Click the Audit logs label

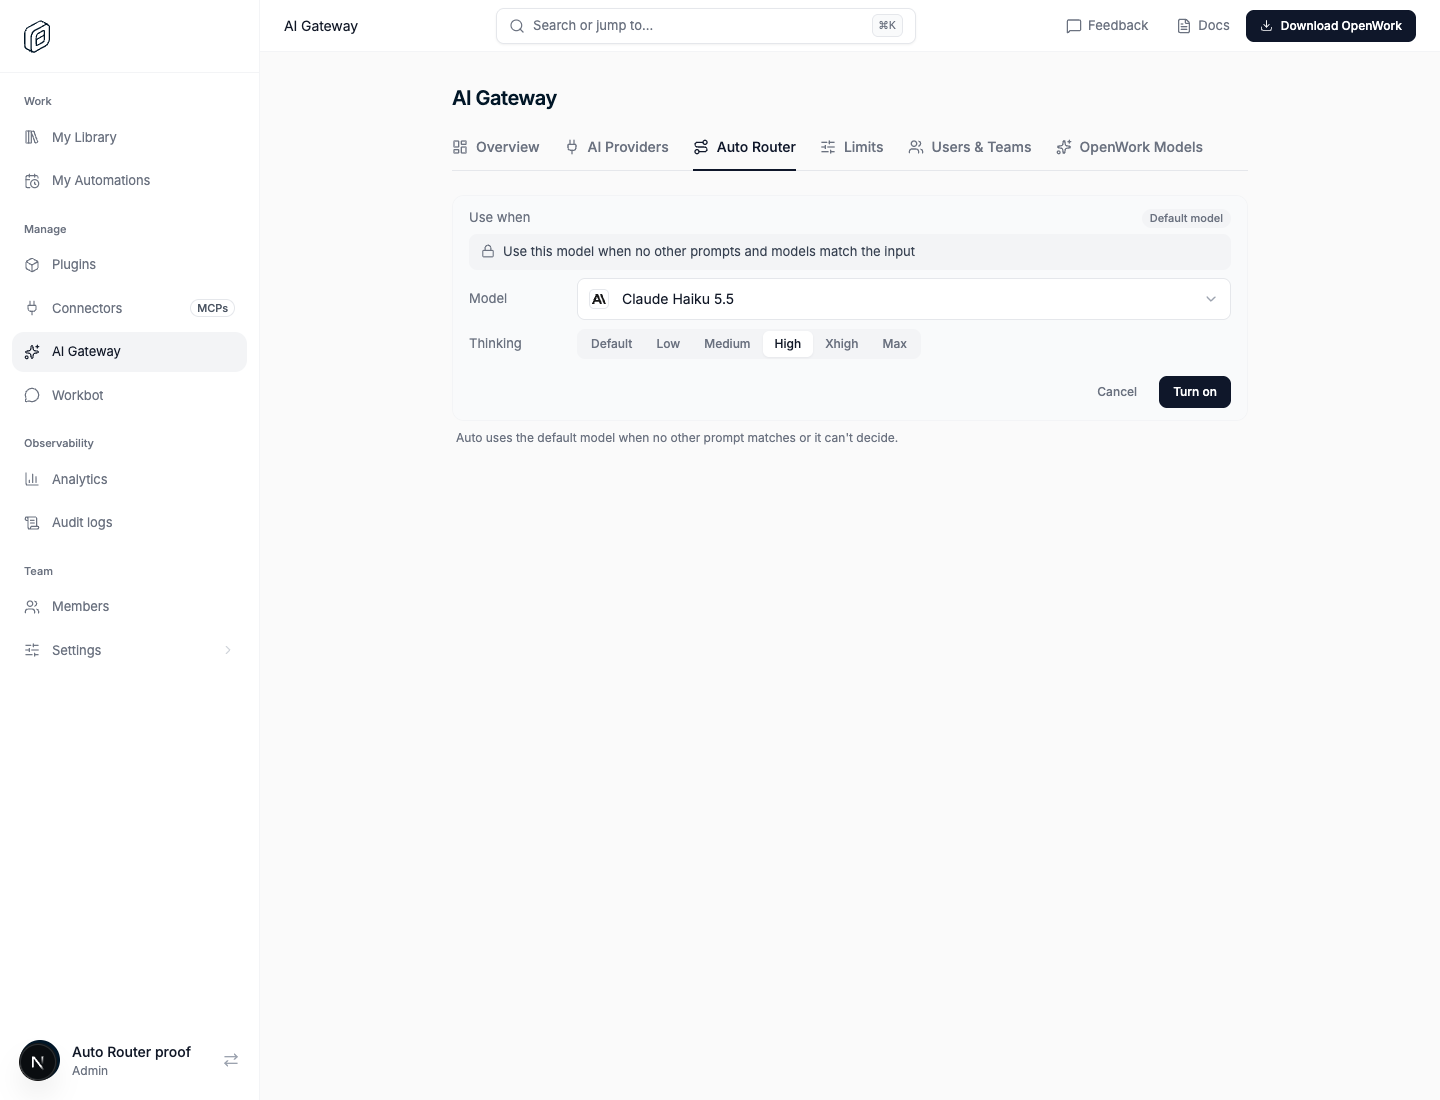pos(82,523)
